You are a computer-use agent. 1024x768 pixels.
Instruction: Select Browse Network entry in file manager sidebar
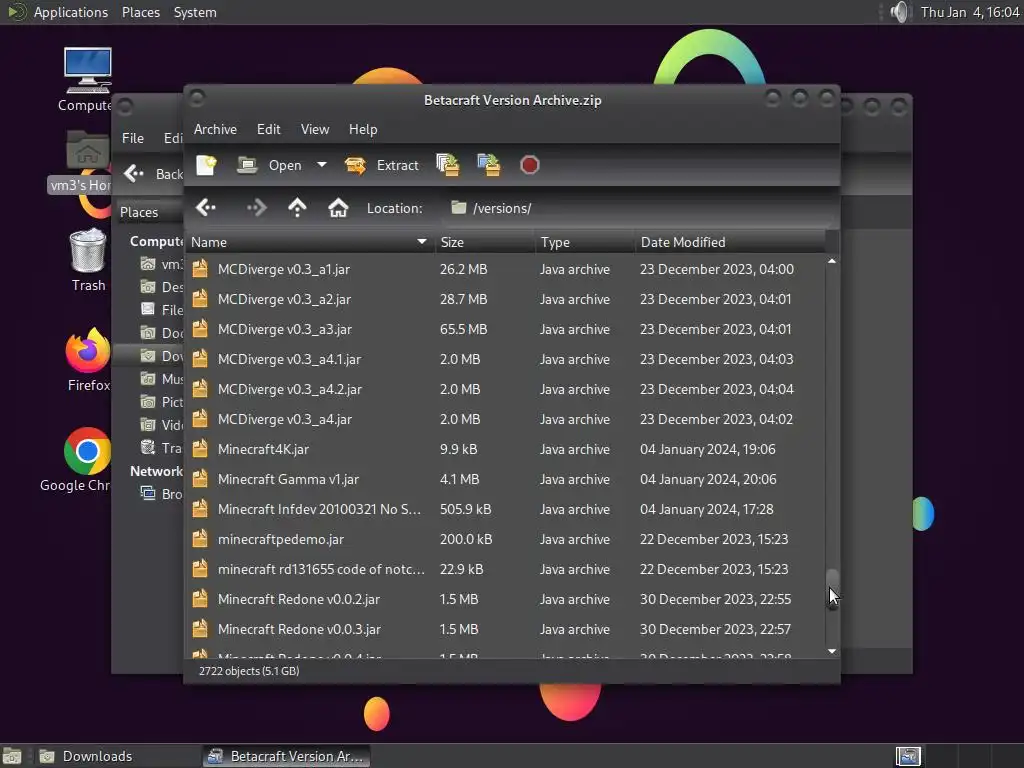pyautogui.click(x=161, y=494)
